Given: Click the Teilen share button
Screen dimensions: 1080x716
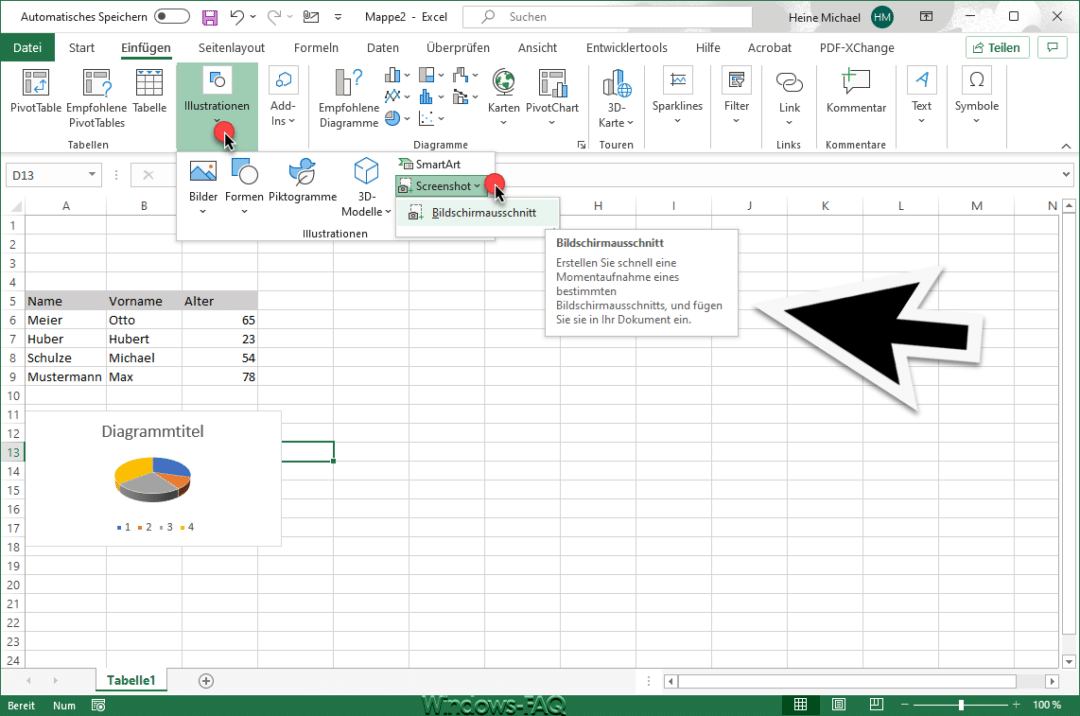Looking at the screenshot, I should tap(997, 48).
